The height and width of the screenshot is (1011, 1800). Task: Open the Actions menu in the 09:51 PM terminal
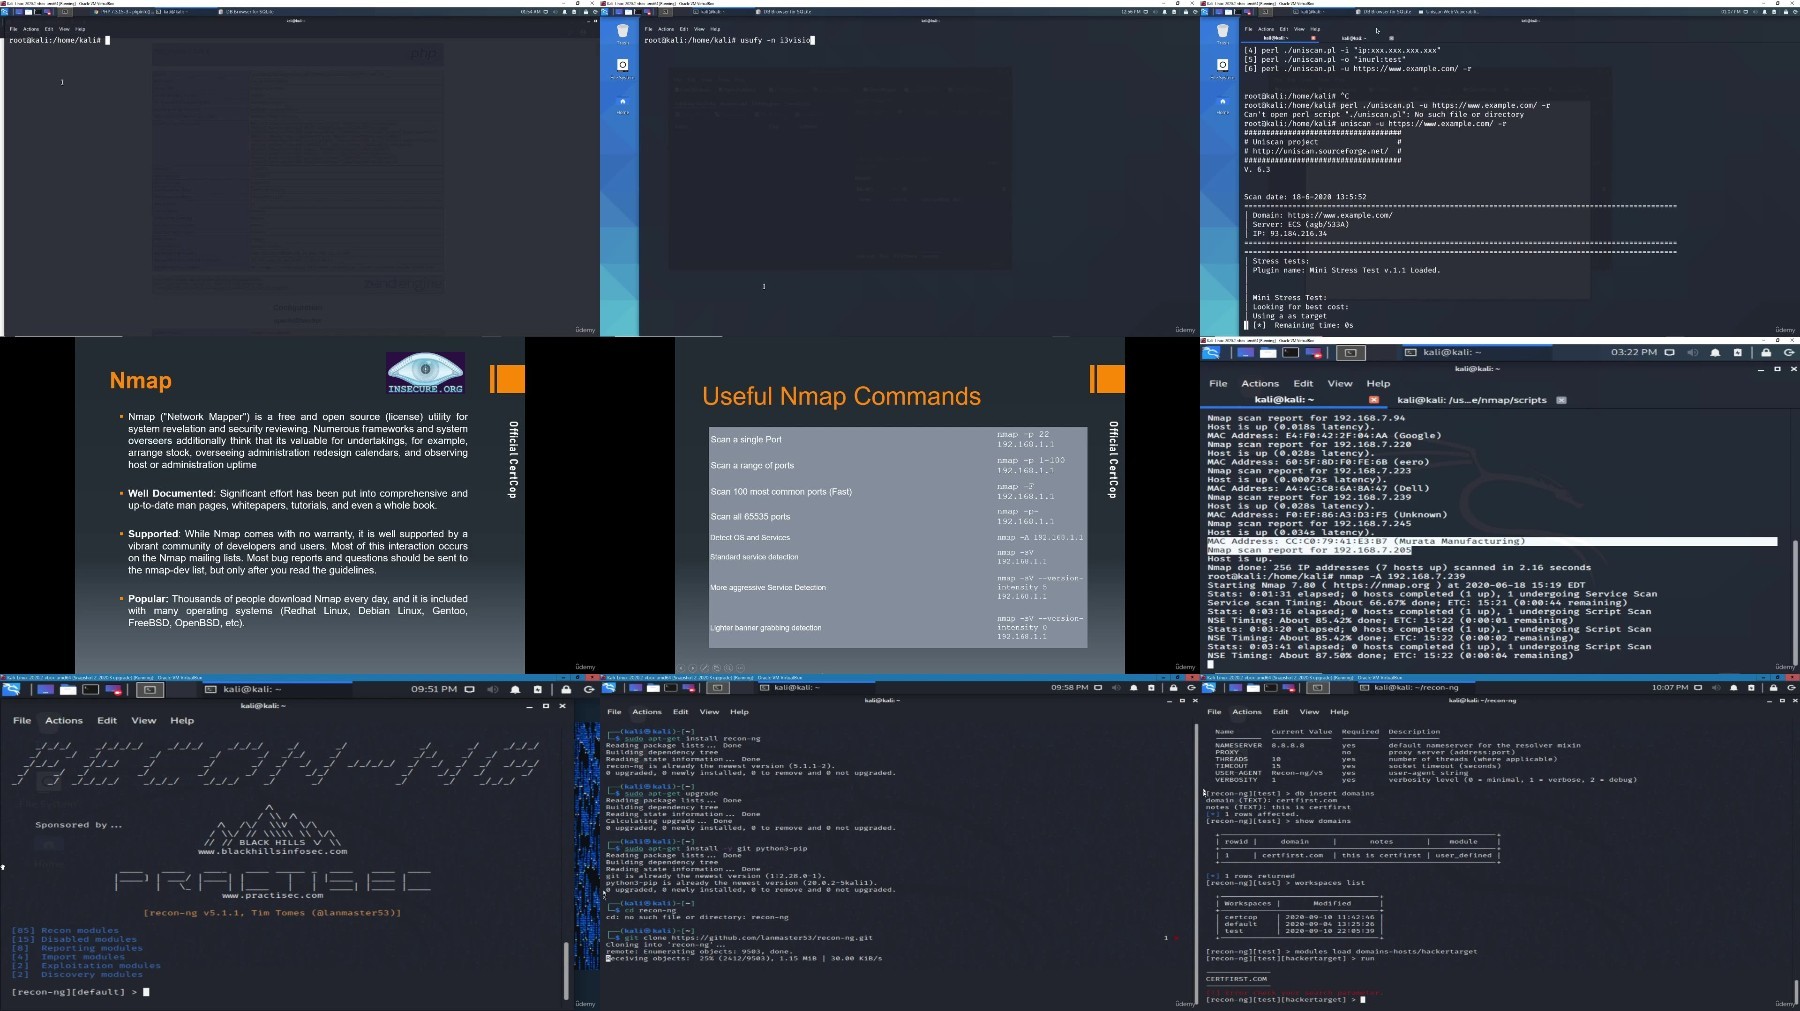[64, 721]
